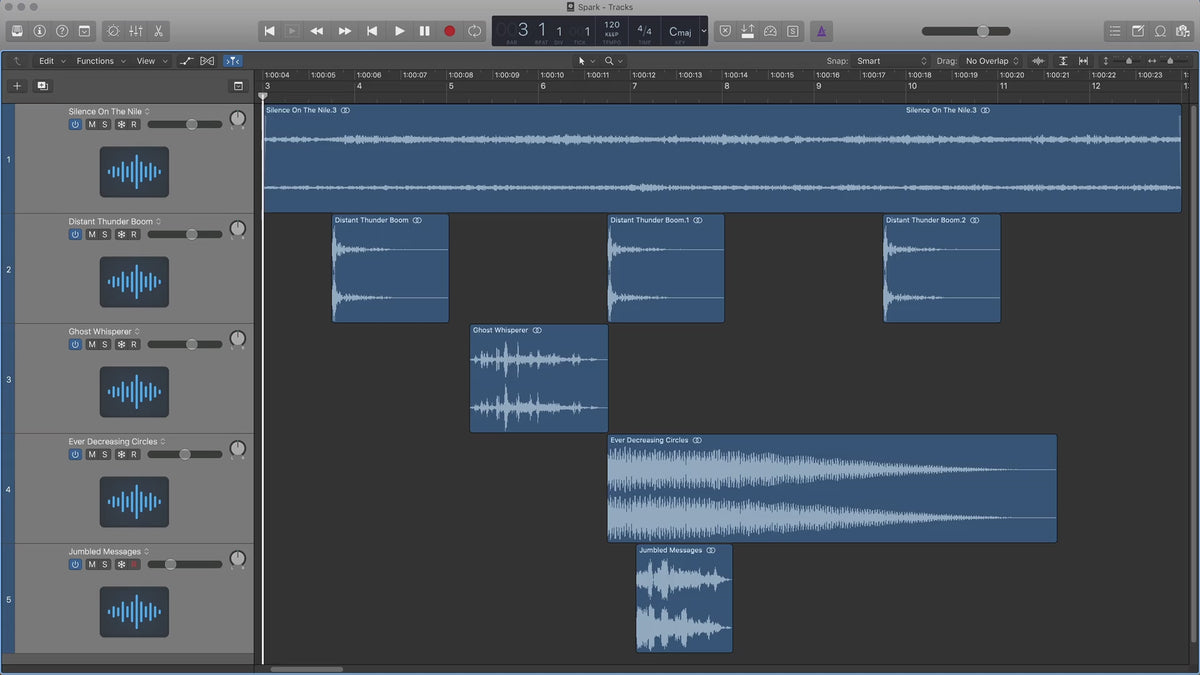
Task: Click the Add Track plus button
Action: pos(17,86)
